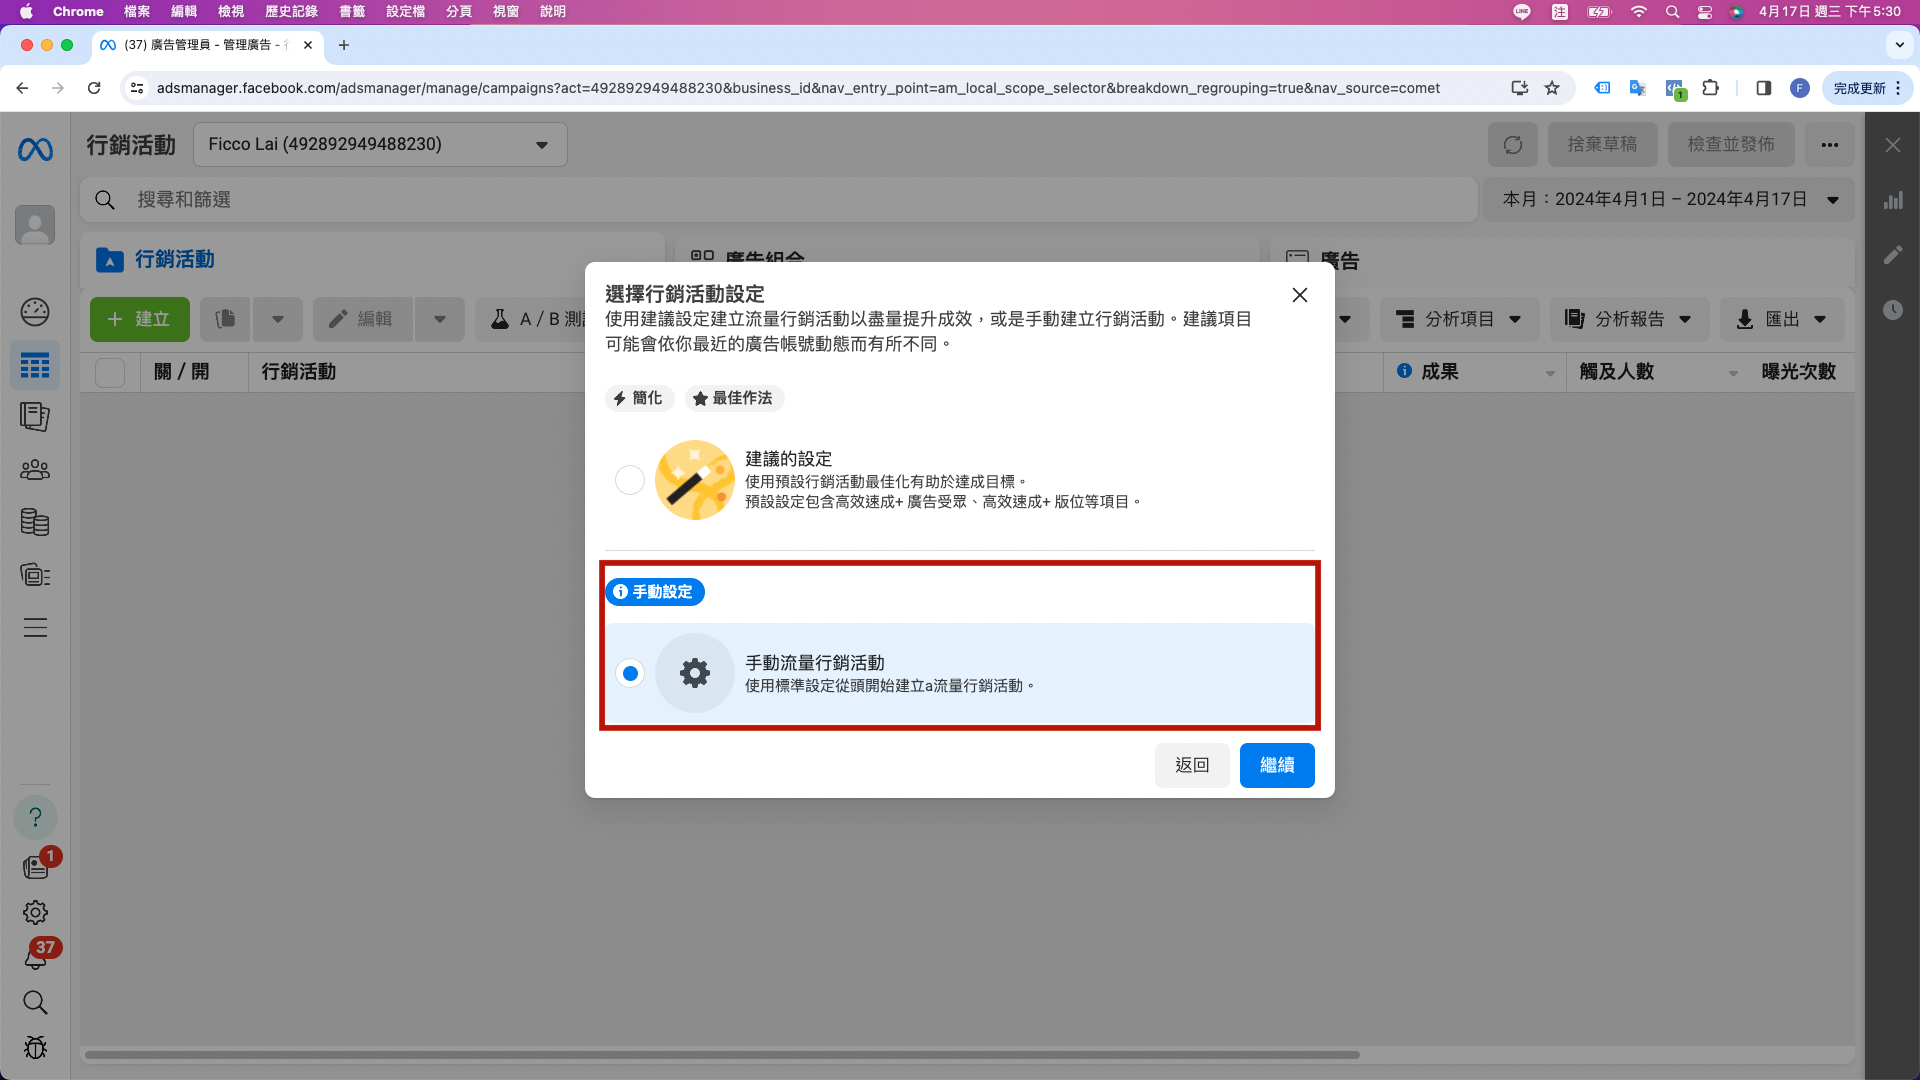Click the duplicate copy icon button
1920x1080 pixels.
(x=225, y=319)
